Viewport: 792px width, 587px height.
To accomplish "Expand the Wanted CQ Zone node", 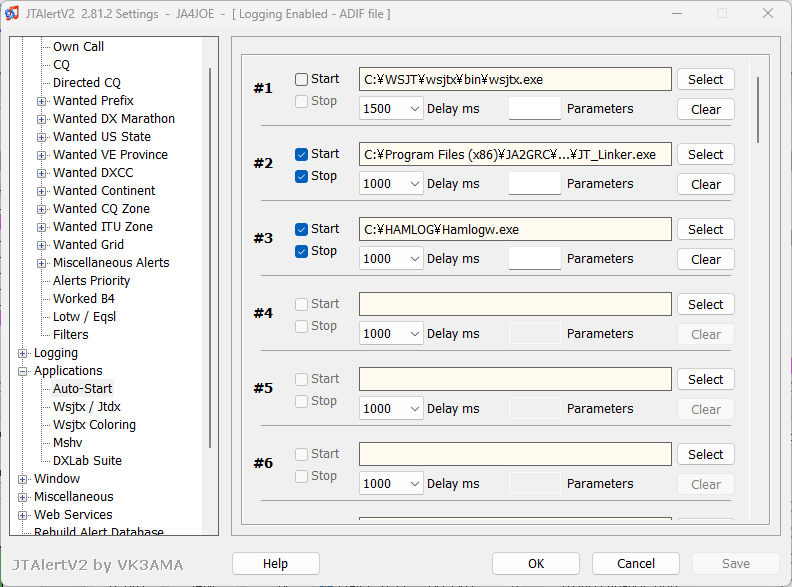I will click(x=41, y=209).
